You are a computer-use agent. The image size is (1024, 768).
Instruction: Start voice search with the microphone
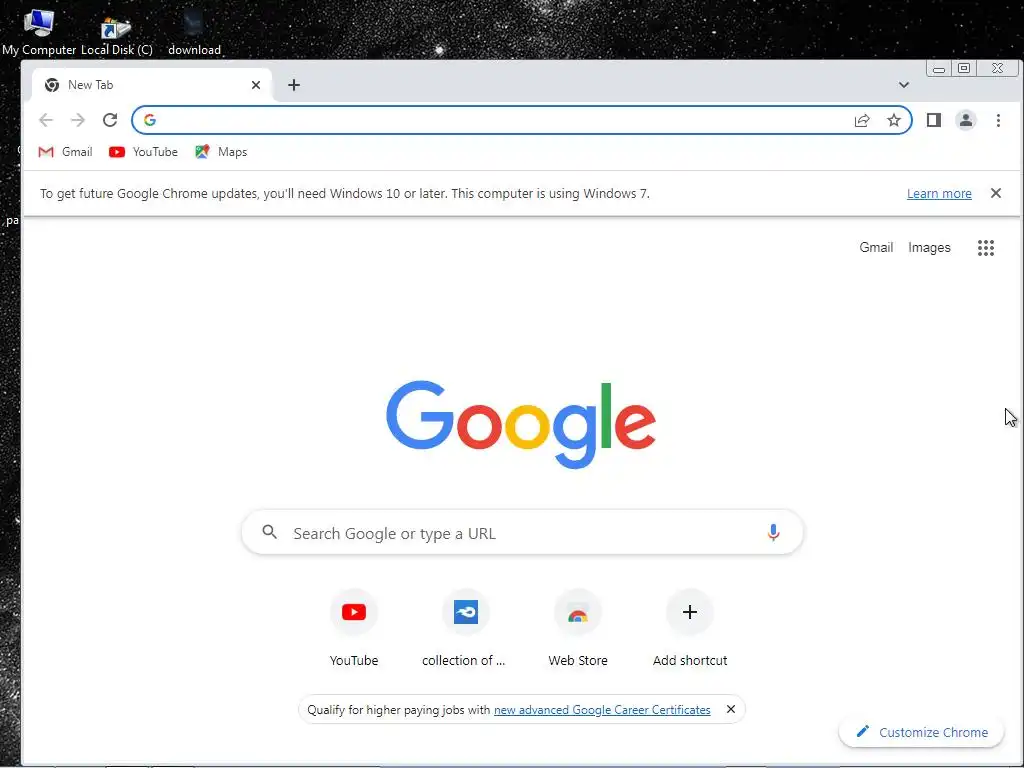[x=773, y=533]
